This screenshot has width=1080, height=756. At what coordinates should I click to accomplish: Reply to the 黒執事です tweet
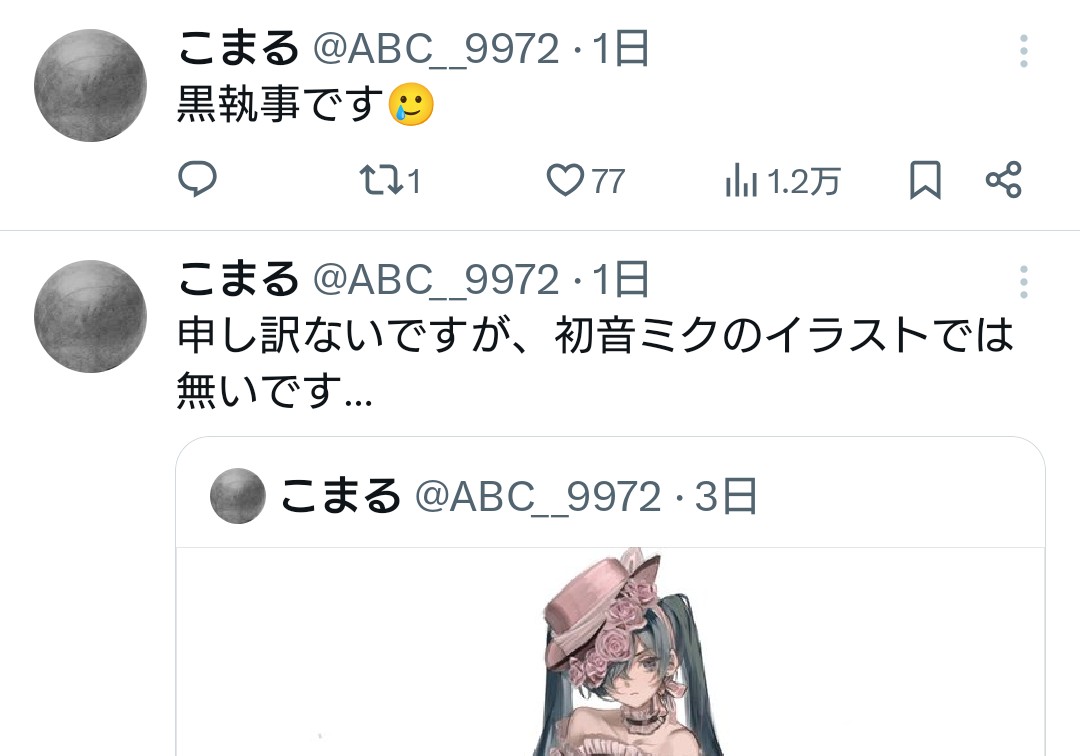coord(198,179)
